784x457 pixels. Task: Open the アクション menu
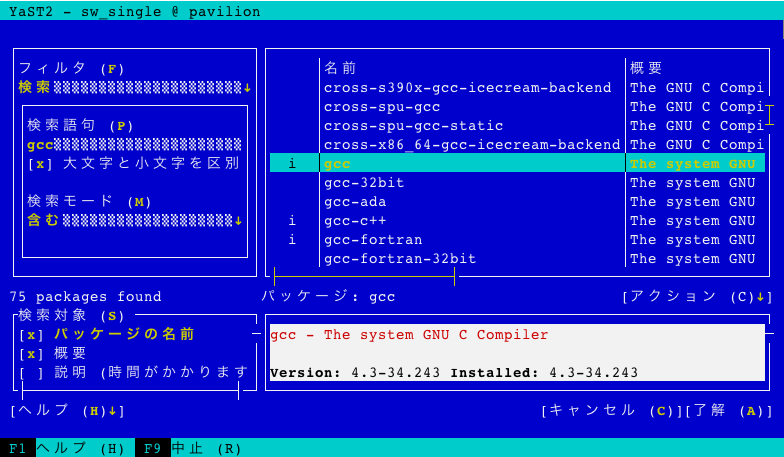click(697, 297)
